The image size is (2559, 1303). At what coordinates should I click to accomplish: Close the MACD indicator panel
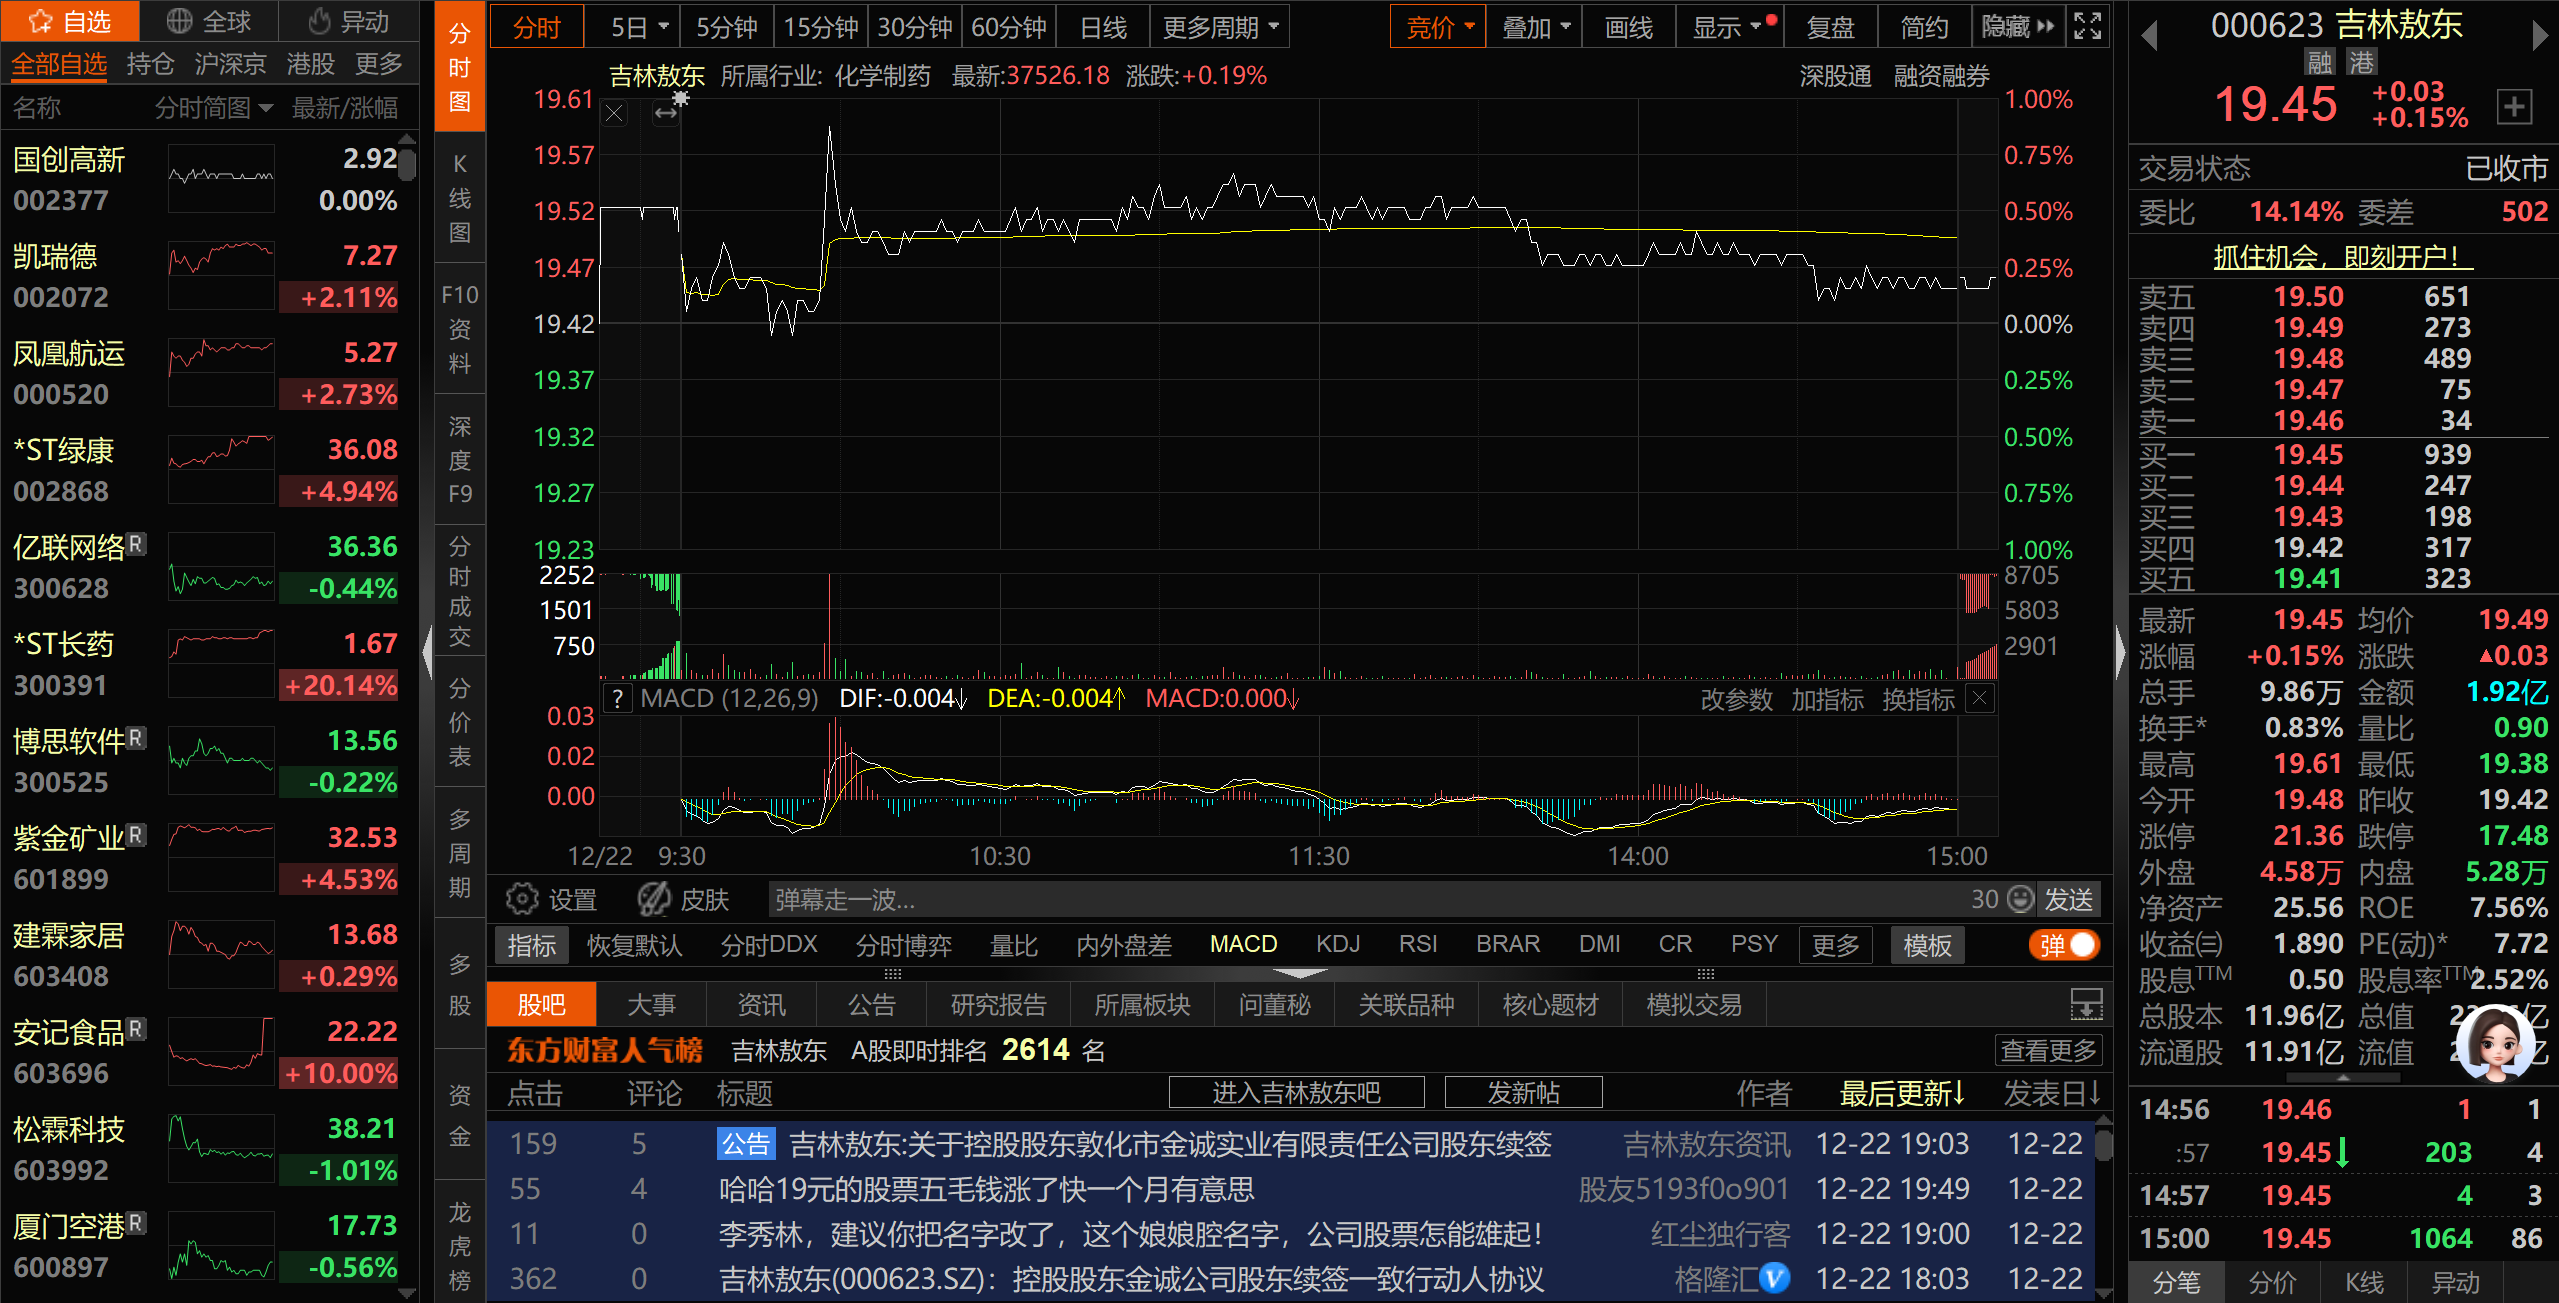(x=1979, y=698)
